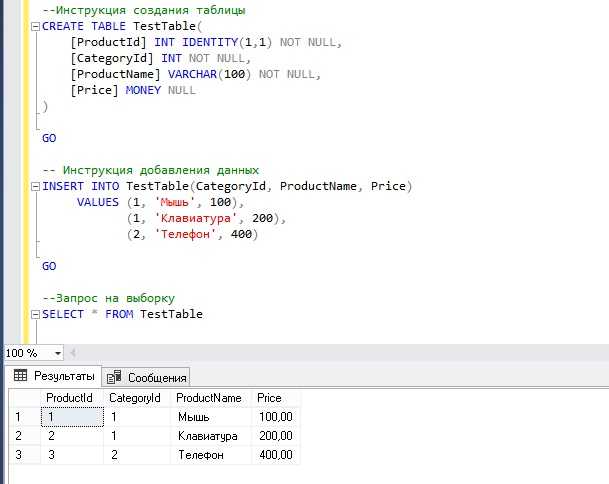This screenshot has height=484, width=609.
Task: Click the left arrow of horizontal scrollbar
Action: pyautogui.click(x=75, y=353)
